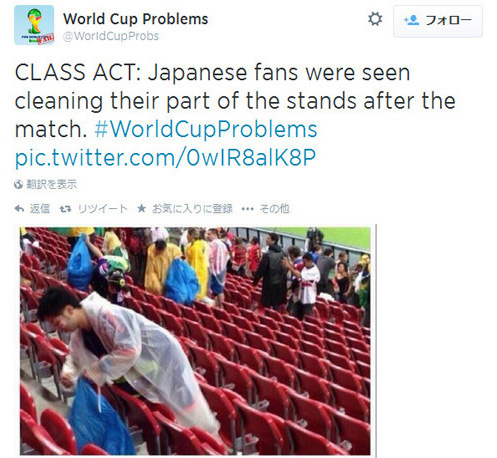Show translation via 翻訳を表示
497x458 pixels.
point(51,184)
